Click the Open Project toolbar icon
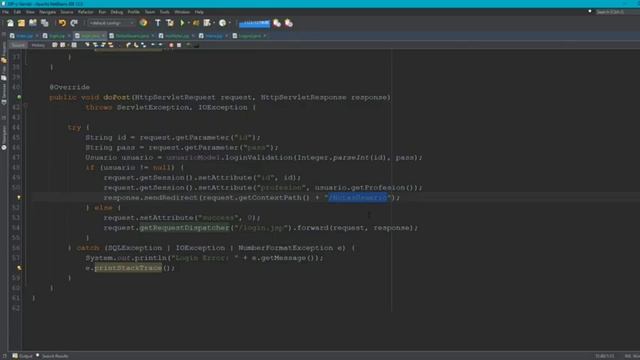 pos(33,23)
